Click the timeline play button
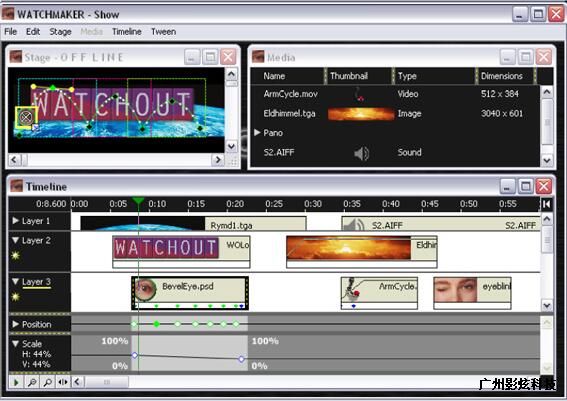Screen dimensions: 567x401 16,382
